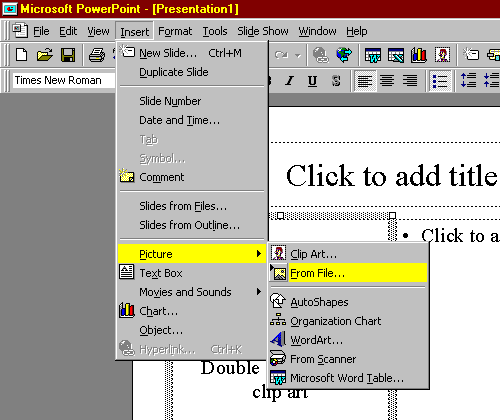
Task: Open the Edit menu
Action: pyautogui.click(x=68, y=31)
